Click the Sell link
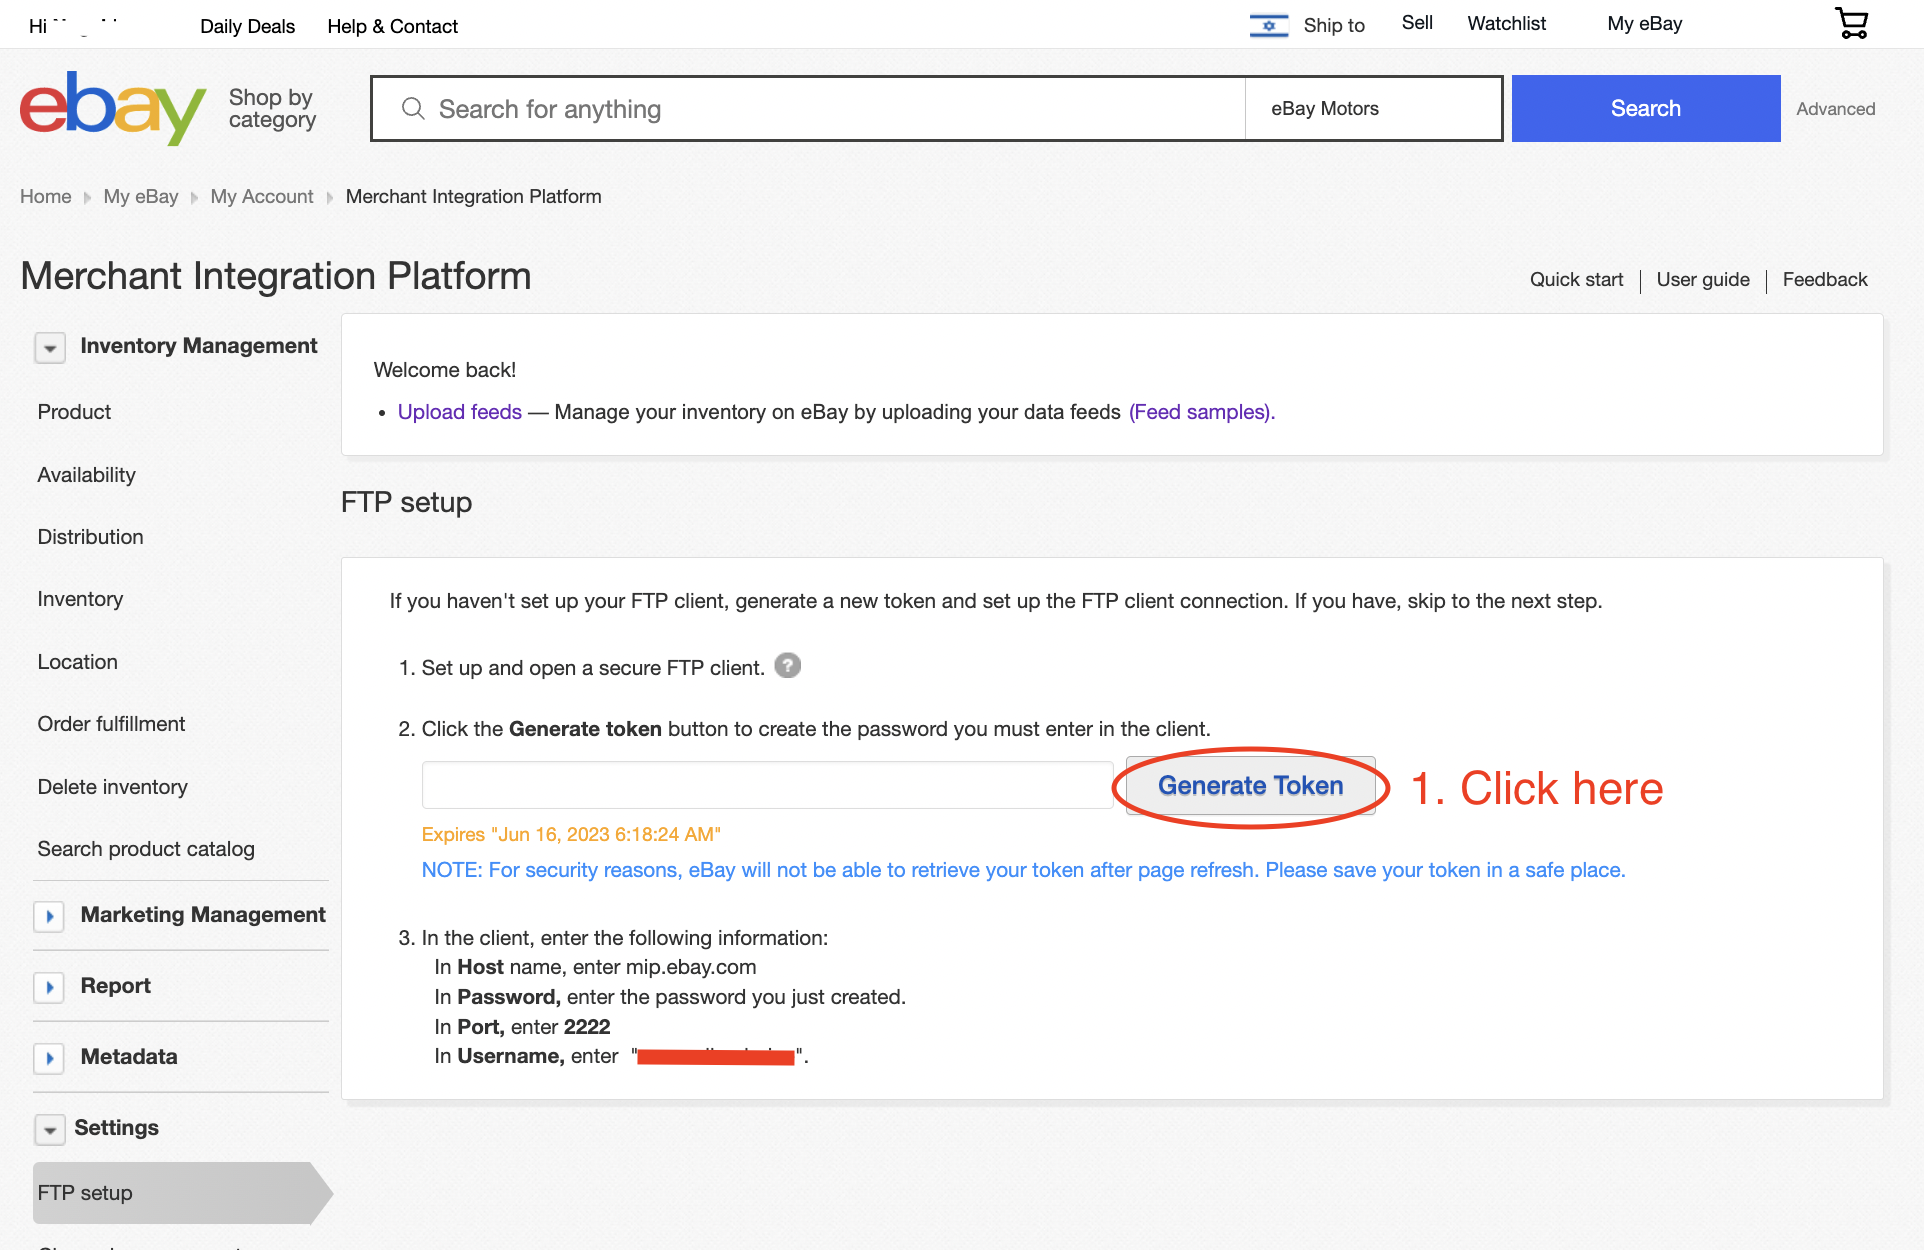1924x1250 pixels. pyautogui.click(x=1417, y=23)
